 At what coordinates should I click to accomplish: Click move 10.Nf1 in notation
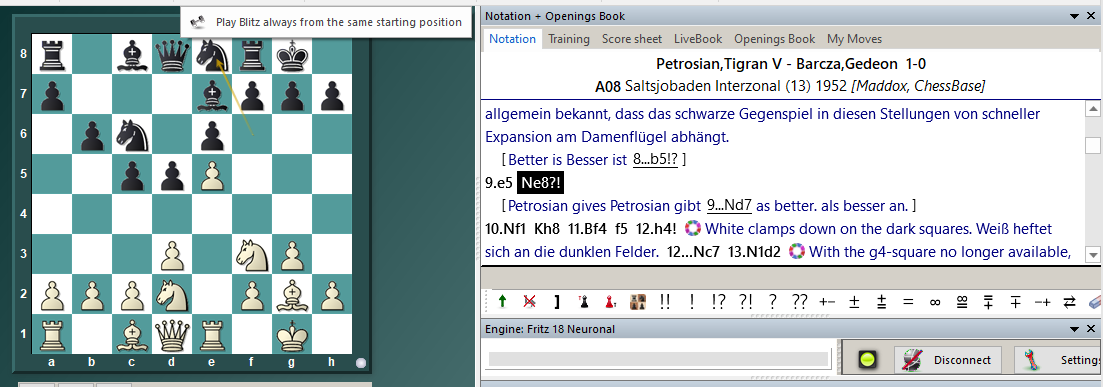click(x=505, y=229)
